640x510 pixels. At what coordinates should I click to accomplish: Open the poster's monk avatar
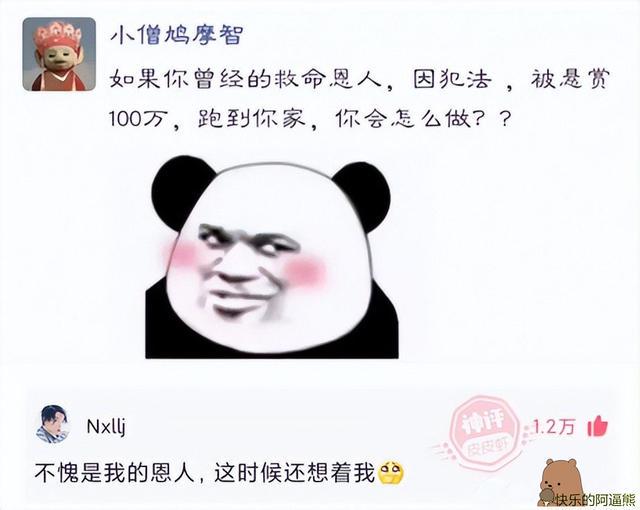tap(59, 54)
